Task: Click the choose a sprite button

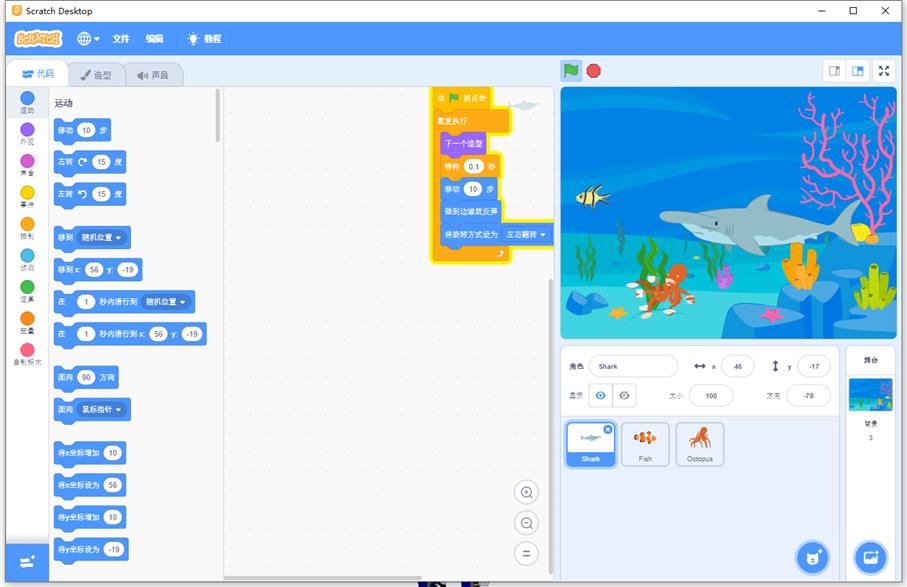Action: tap(811, 556)
